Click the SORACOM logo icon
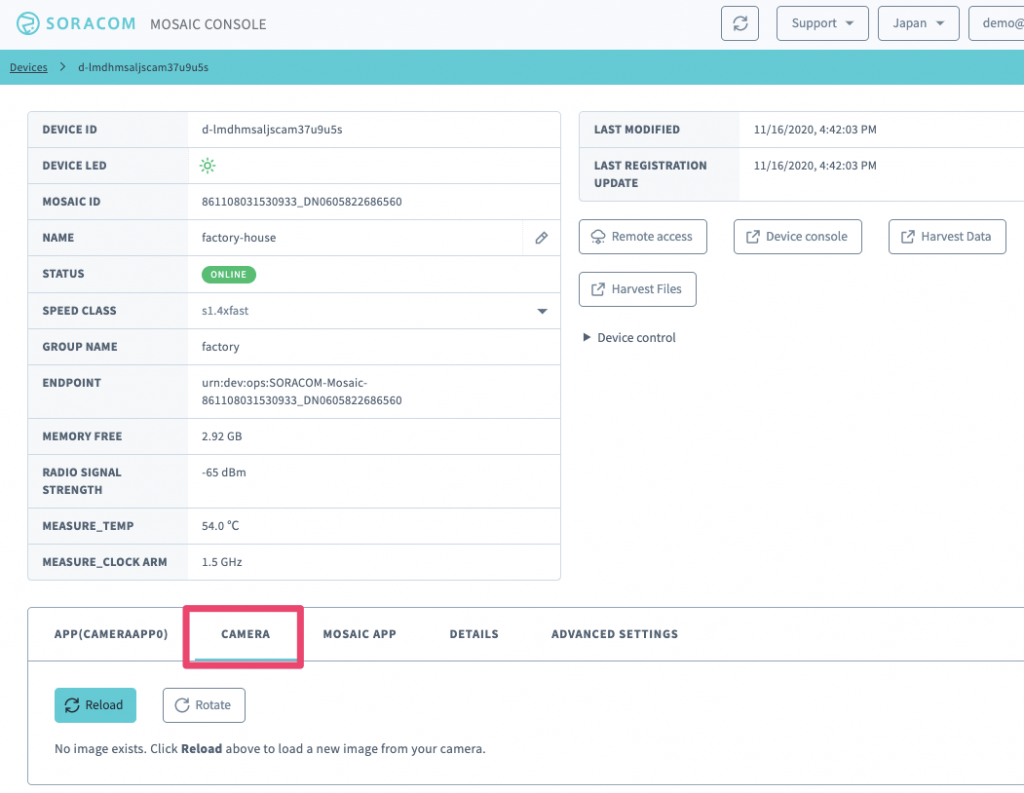The image size is (1024, 793). 27,24
